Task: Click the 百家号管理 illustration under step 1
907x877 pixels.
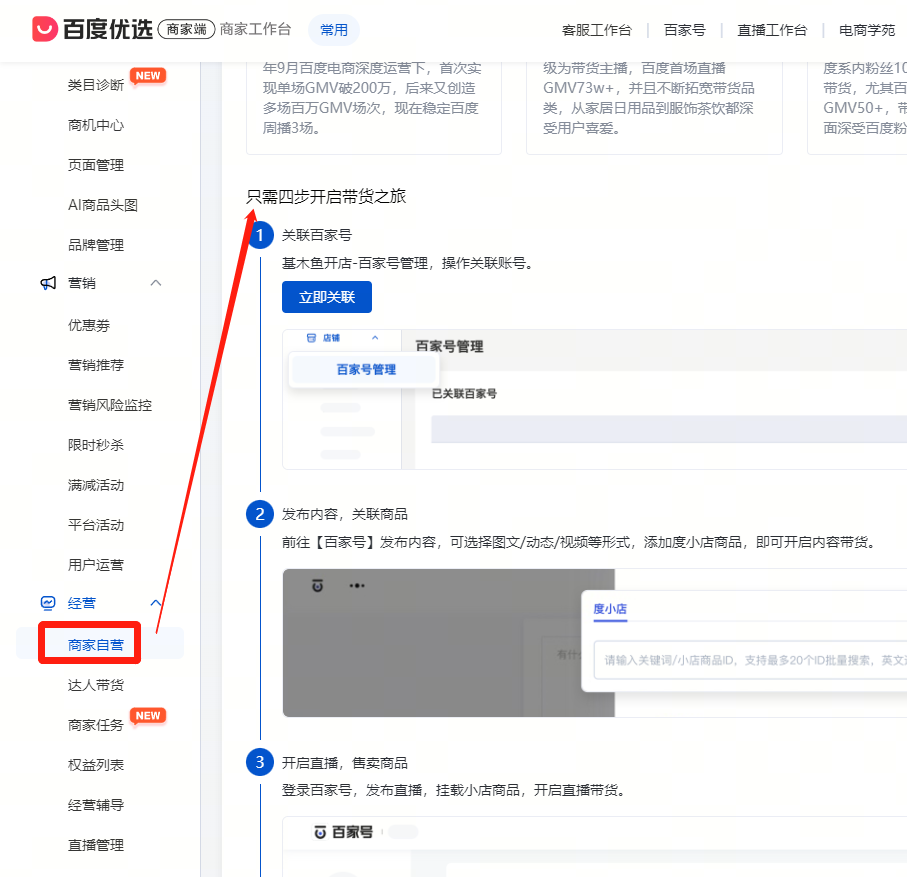Action: [595, 399]
